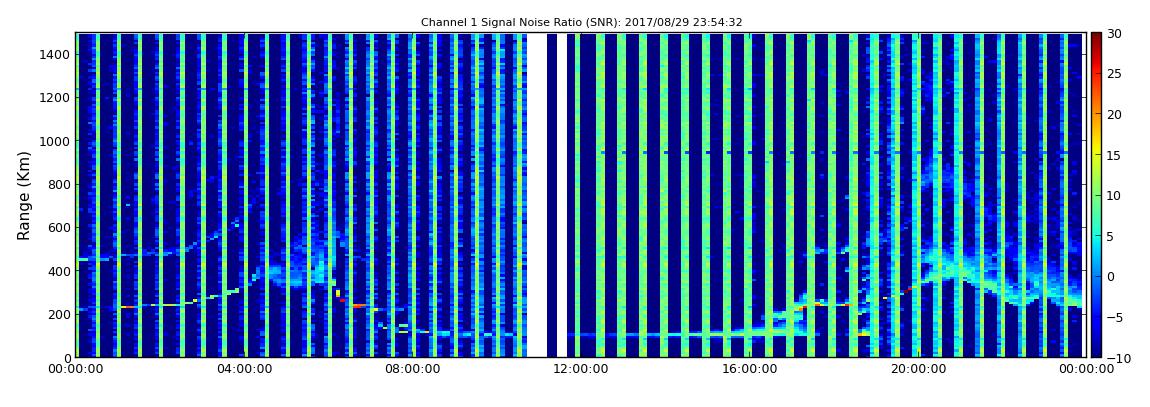Click the 1400 range tick label

click(56, 54)
